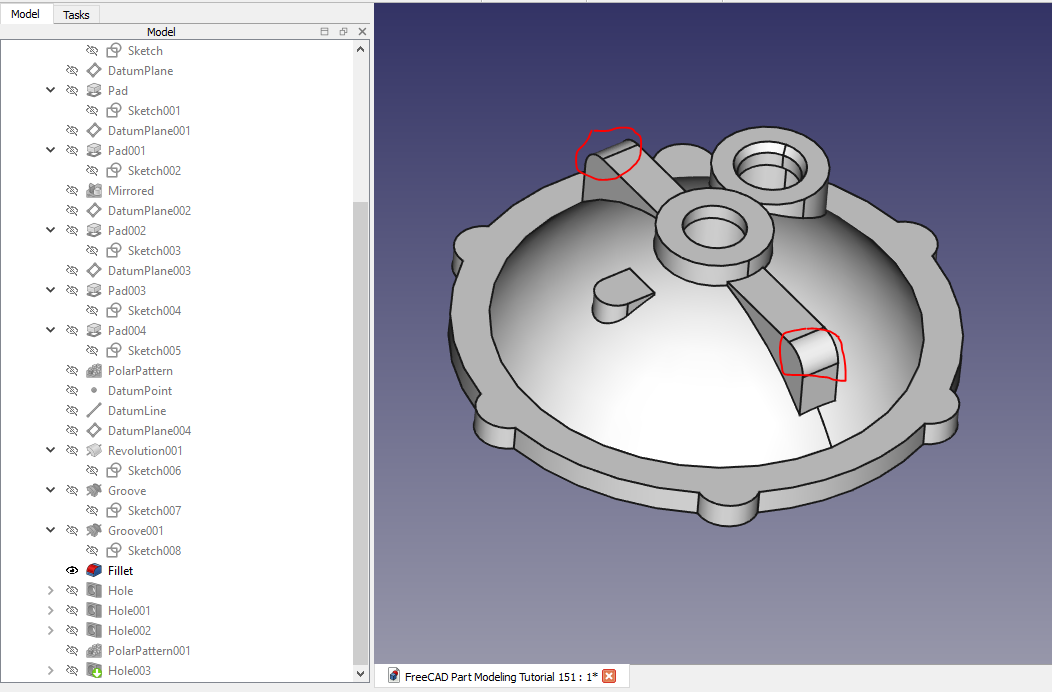Collapse the Groove001 tree node
1052x692 pixels.
[x=50, y=531]
